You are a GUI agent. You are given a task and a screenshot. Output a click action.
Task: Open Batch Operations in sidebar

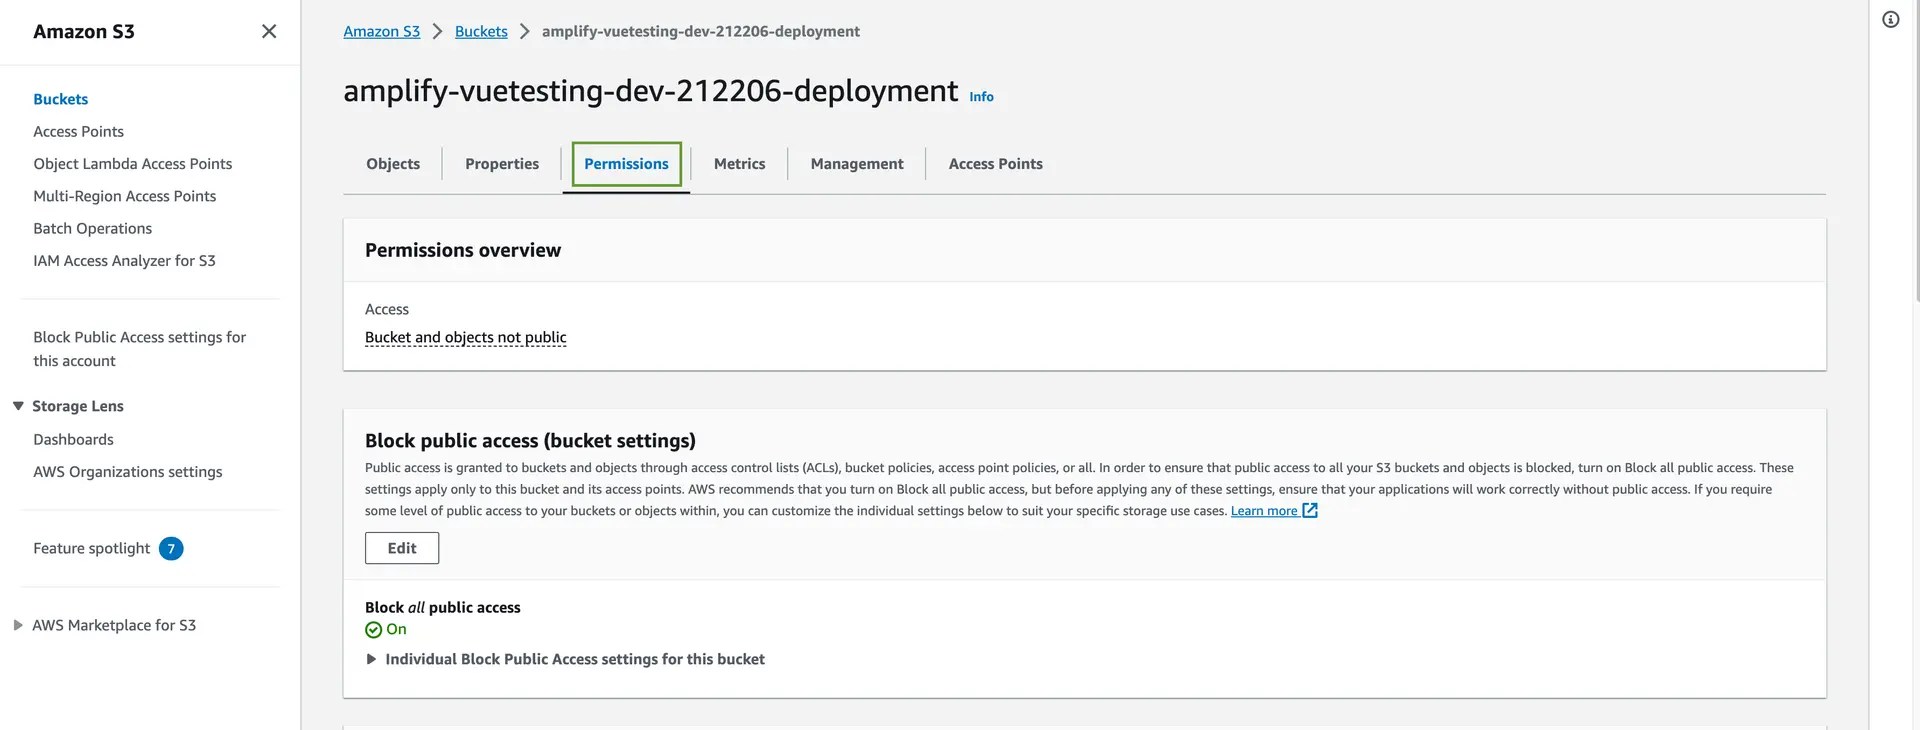[93, 228]
